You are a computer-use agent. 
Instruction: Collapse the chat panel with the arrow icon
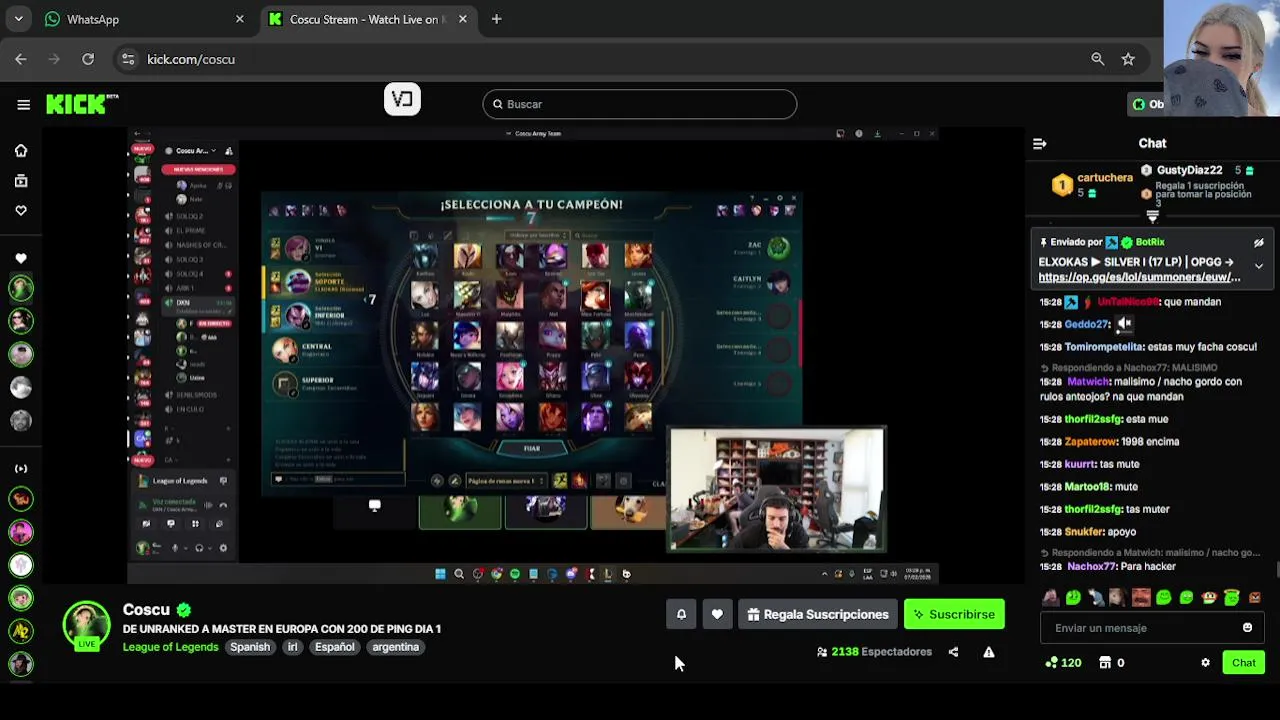pyautogui.click(x=1040, y=143)
